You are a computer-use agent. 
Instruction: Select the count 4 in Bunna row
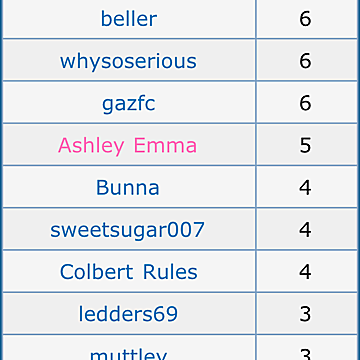(x=305, y=188)
